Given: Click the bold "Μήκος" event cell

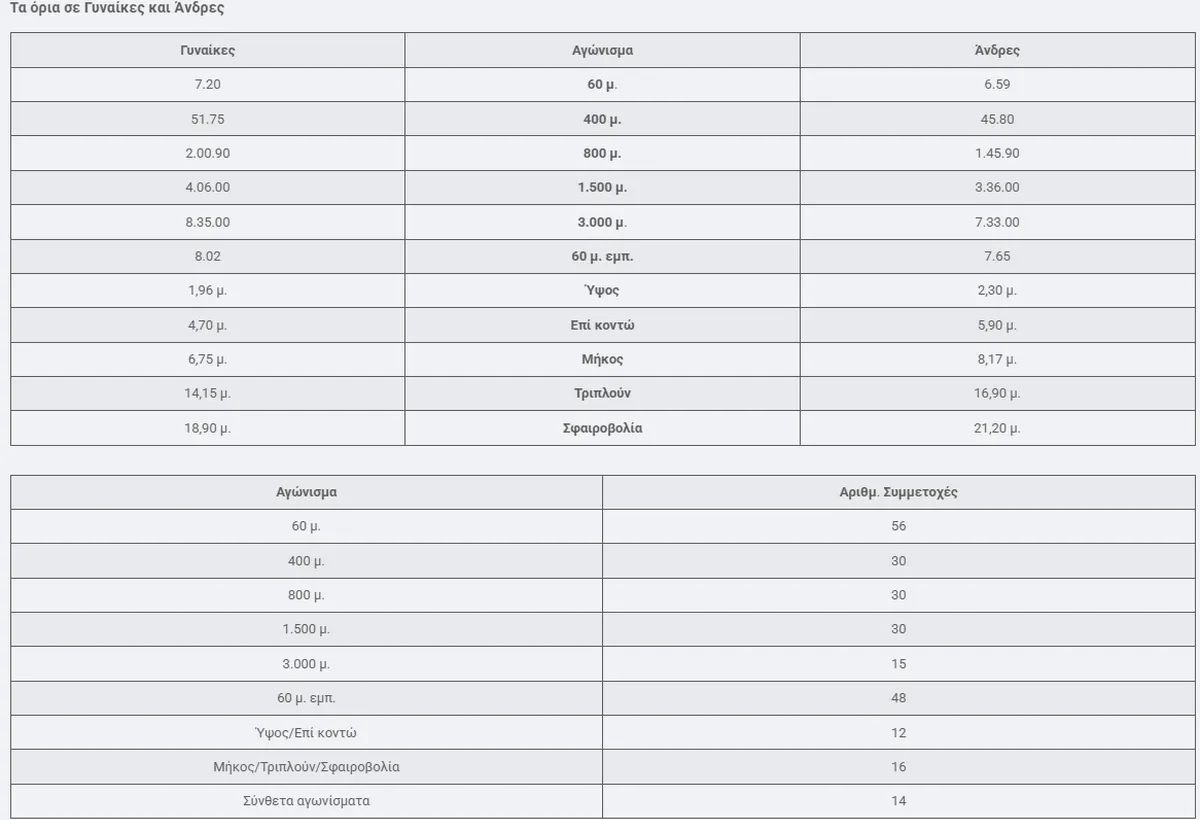Looking at the screenshot, I should click(602, 359).
